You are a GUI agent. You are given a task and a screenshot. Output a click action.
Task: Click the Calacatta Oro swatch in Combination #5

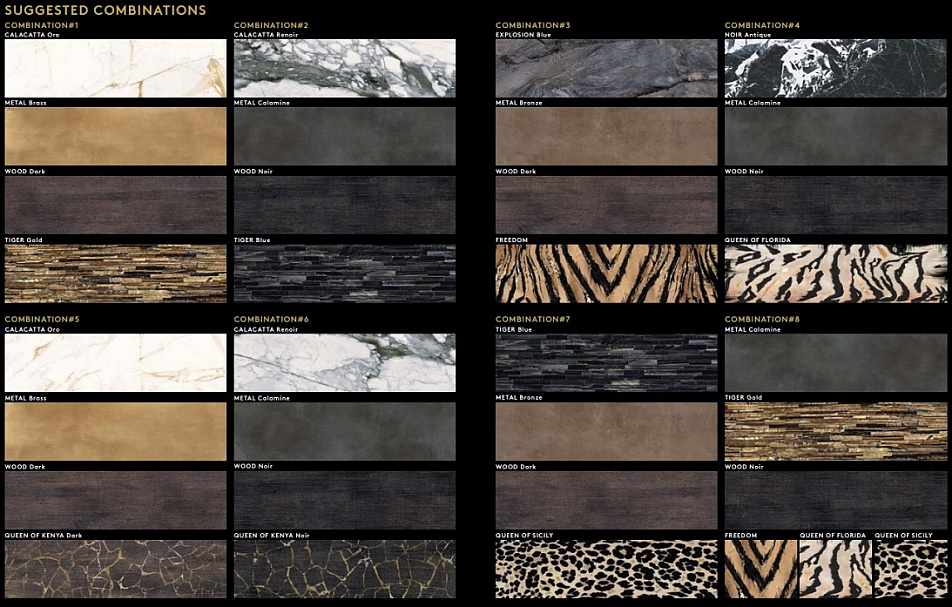[115, 362]
